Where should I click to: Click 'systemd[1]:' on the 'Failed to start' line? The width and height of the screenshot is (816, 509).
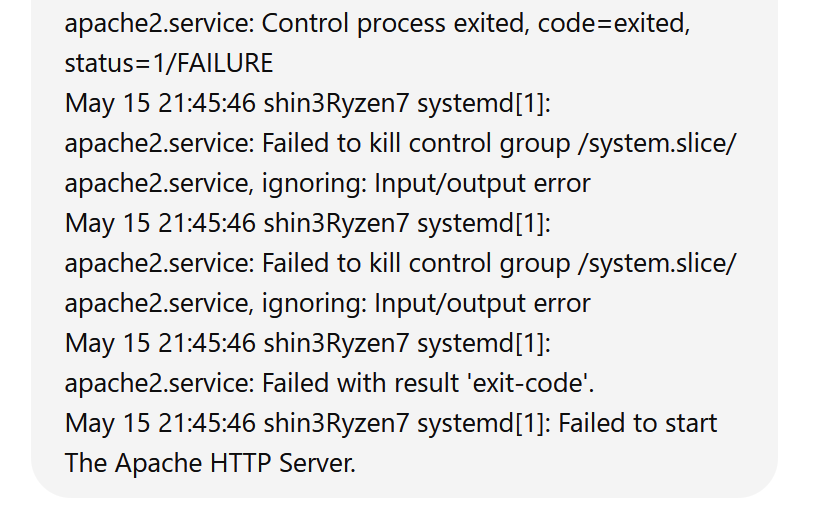click(x=484, y=423)
